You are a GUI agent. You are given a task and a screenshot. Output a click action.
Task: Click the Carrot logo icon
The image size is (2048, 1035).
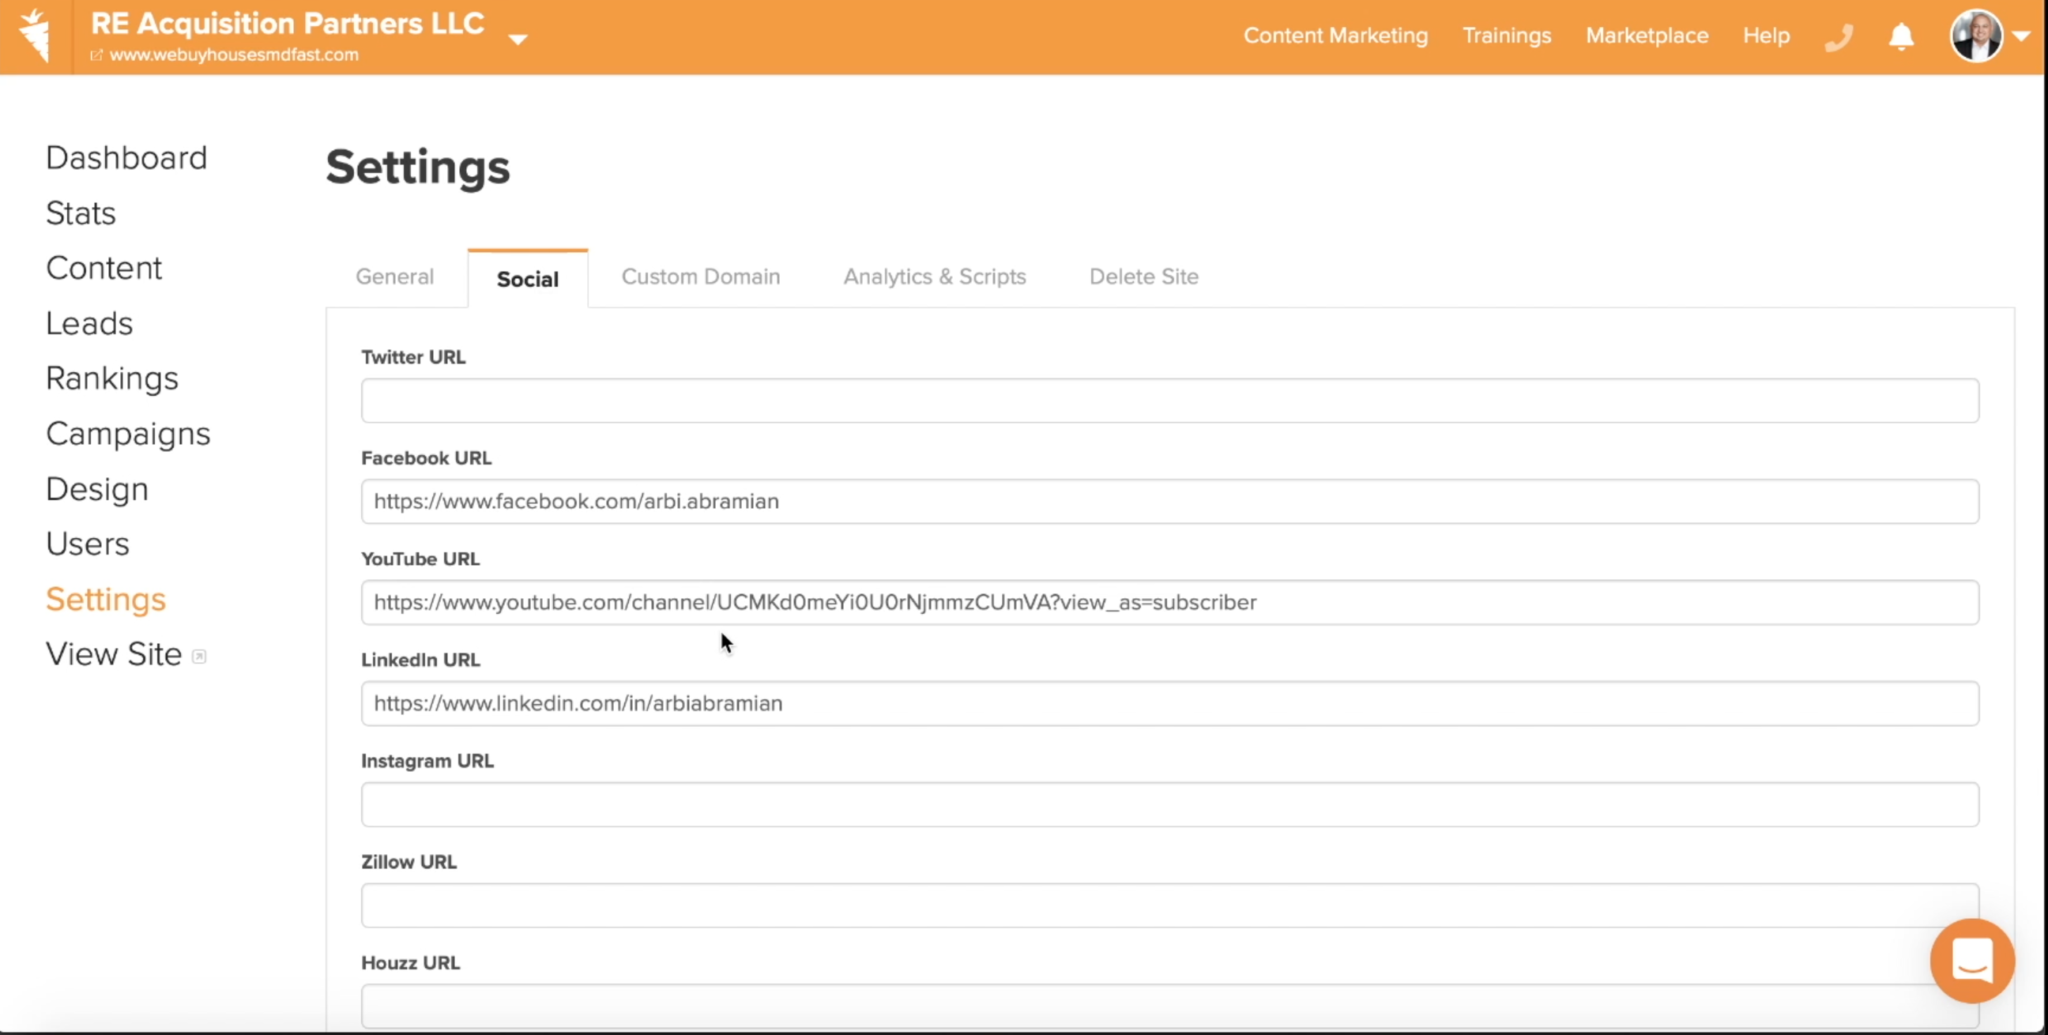point(35,36)
